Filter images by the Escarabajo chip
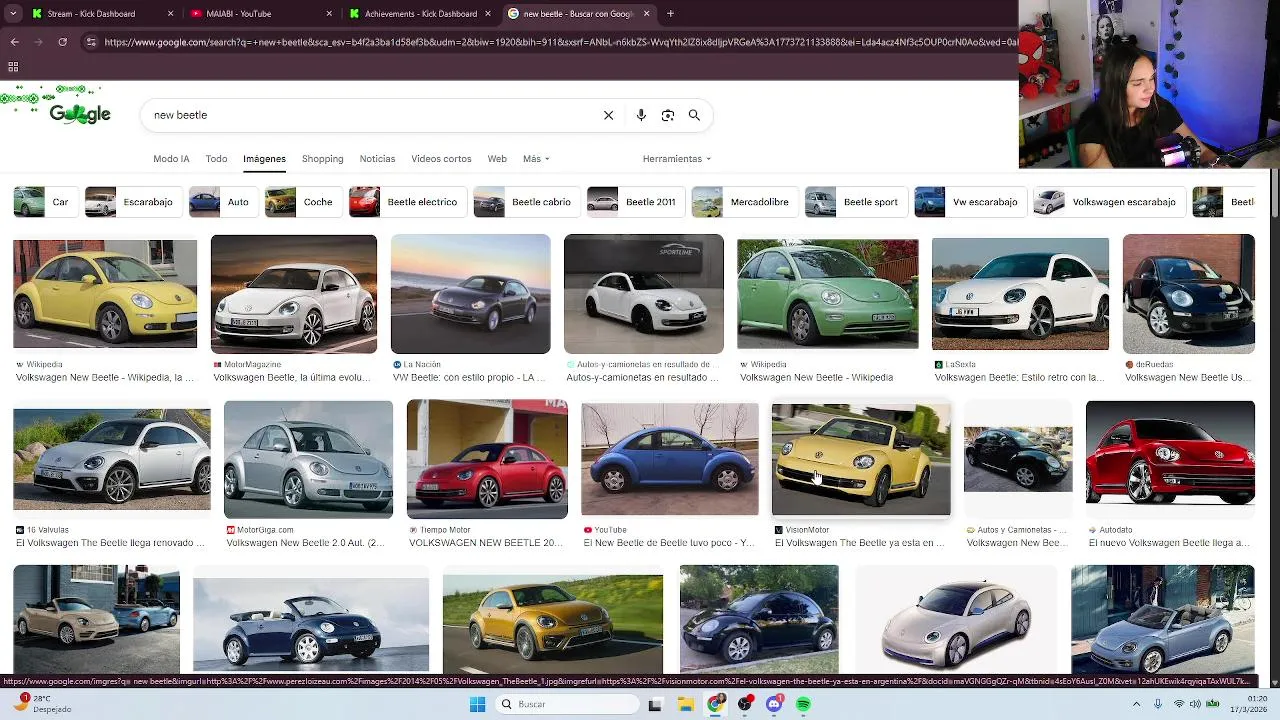This screenshot has height=720, width=1280. click(x=132, y=202)
